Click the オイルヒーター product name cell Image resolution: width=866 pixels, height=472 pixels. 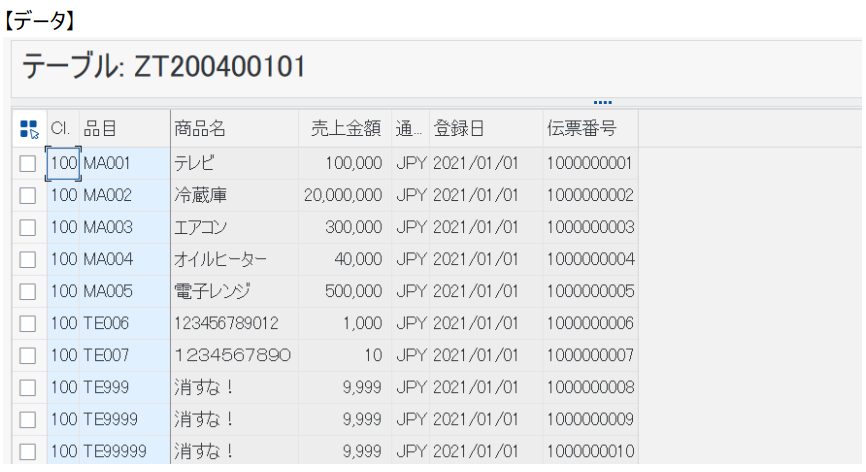(x=235, y=259)
